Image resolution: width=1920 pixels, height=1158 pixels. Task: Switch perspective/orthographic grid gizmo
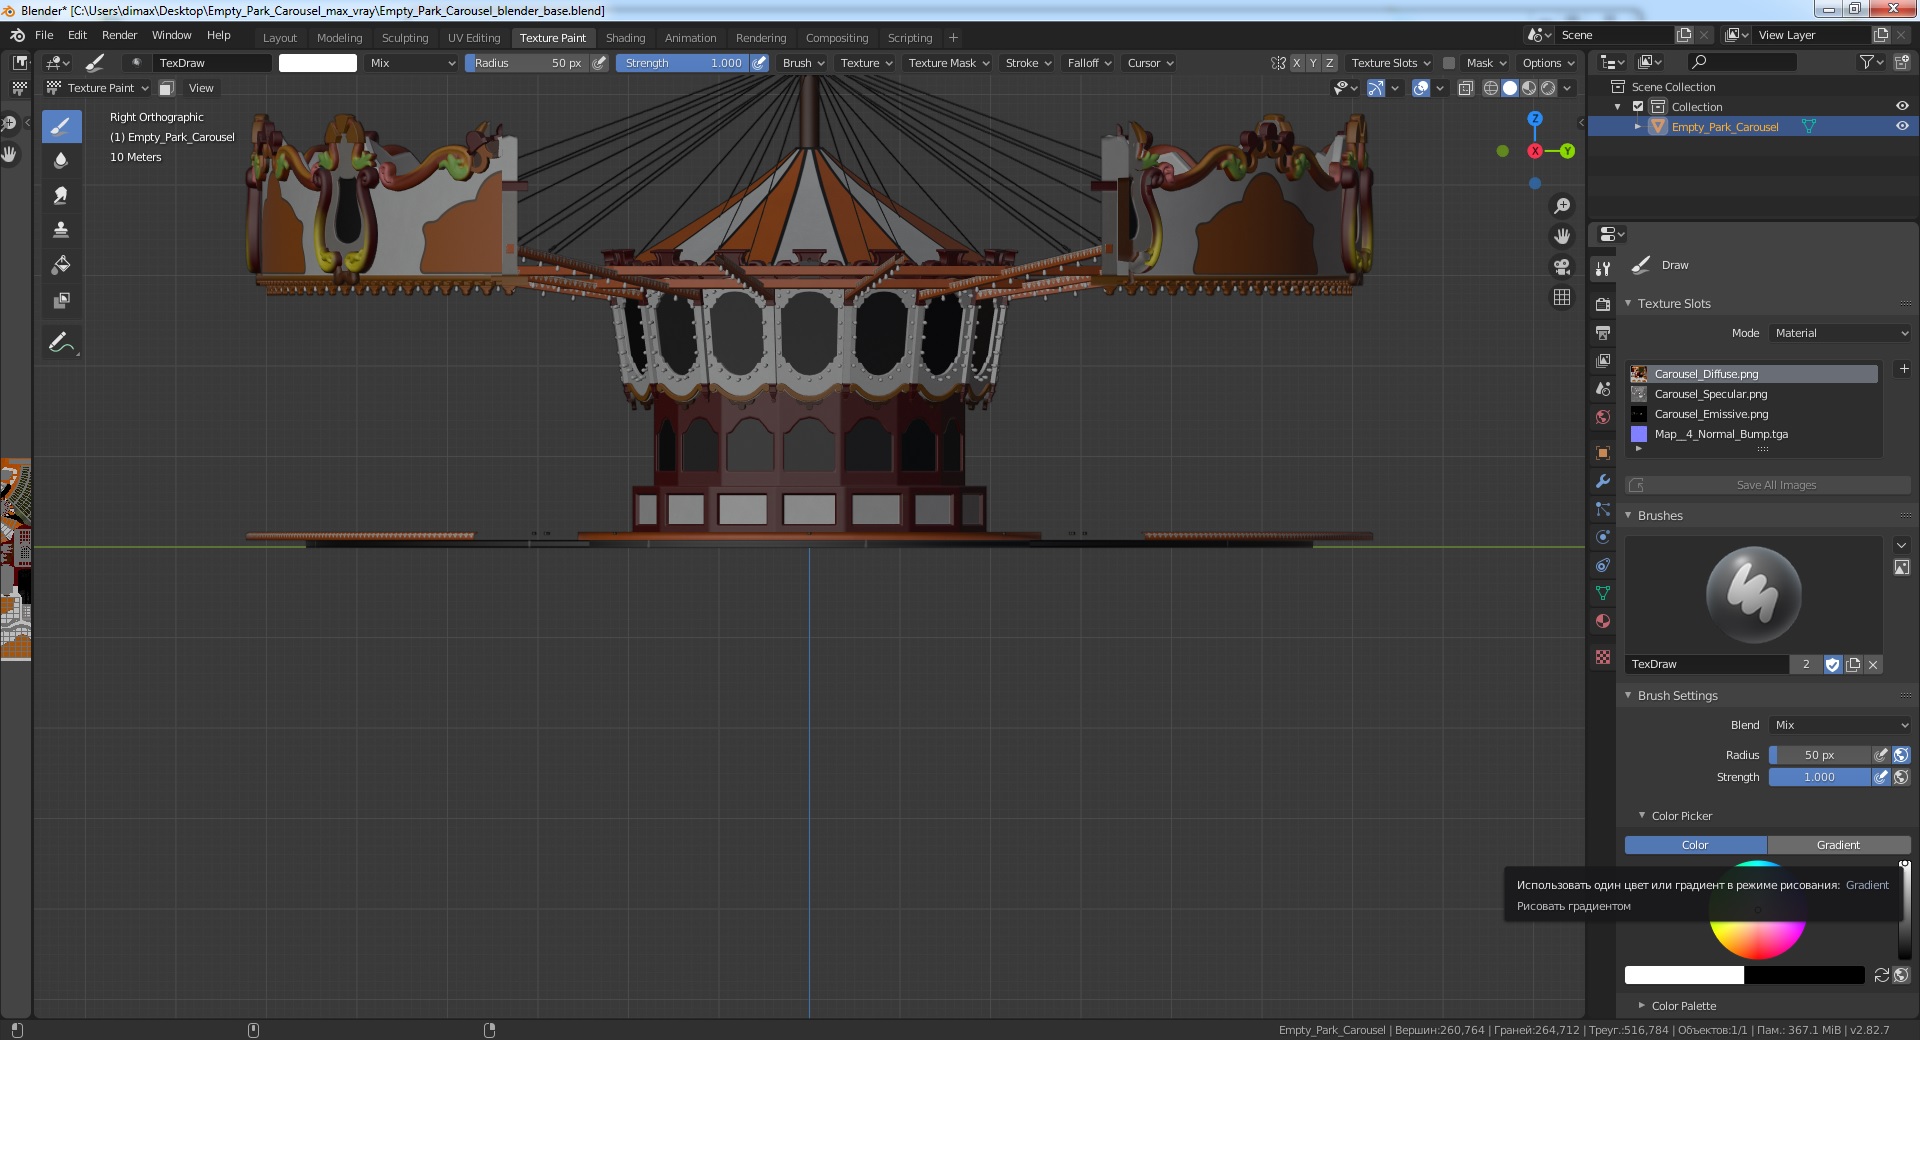click(x=1561, y=298)
